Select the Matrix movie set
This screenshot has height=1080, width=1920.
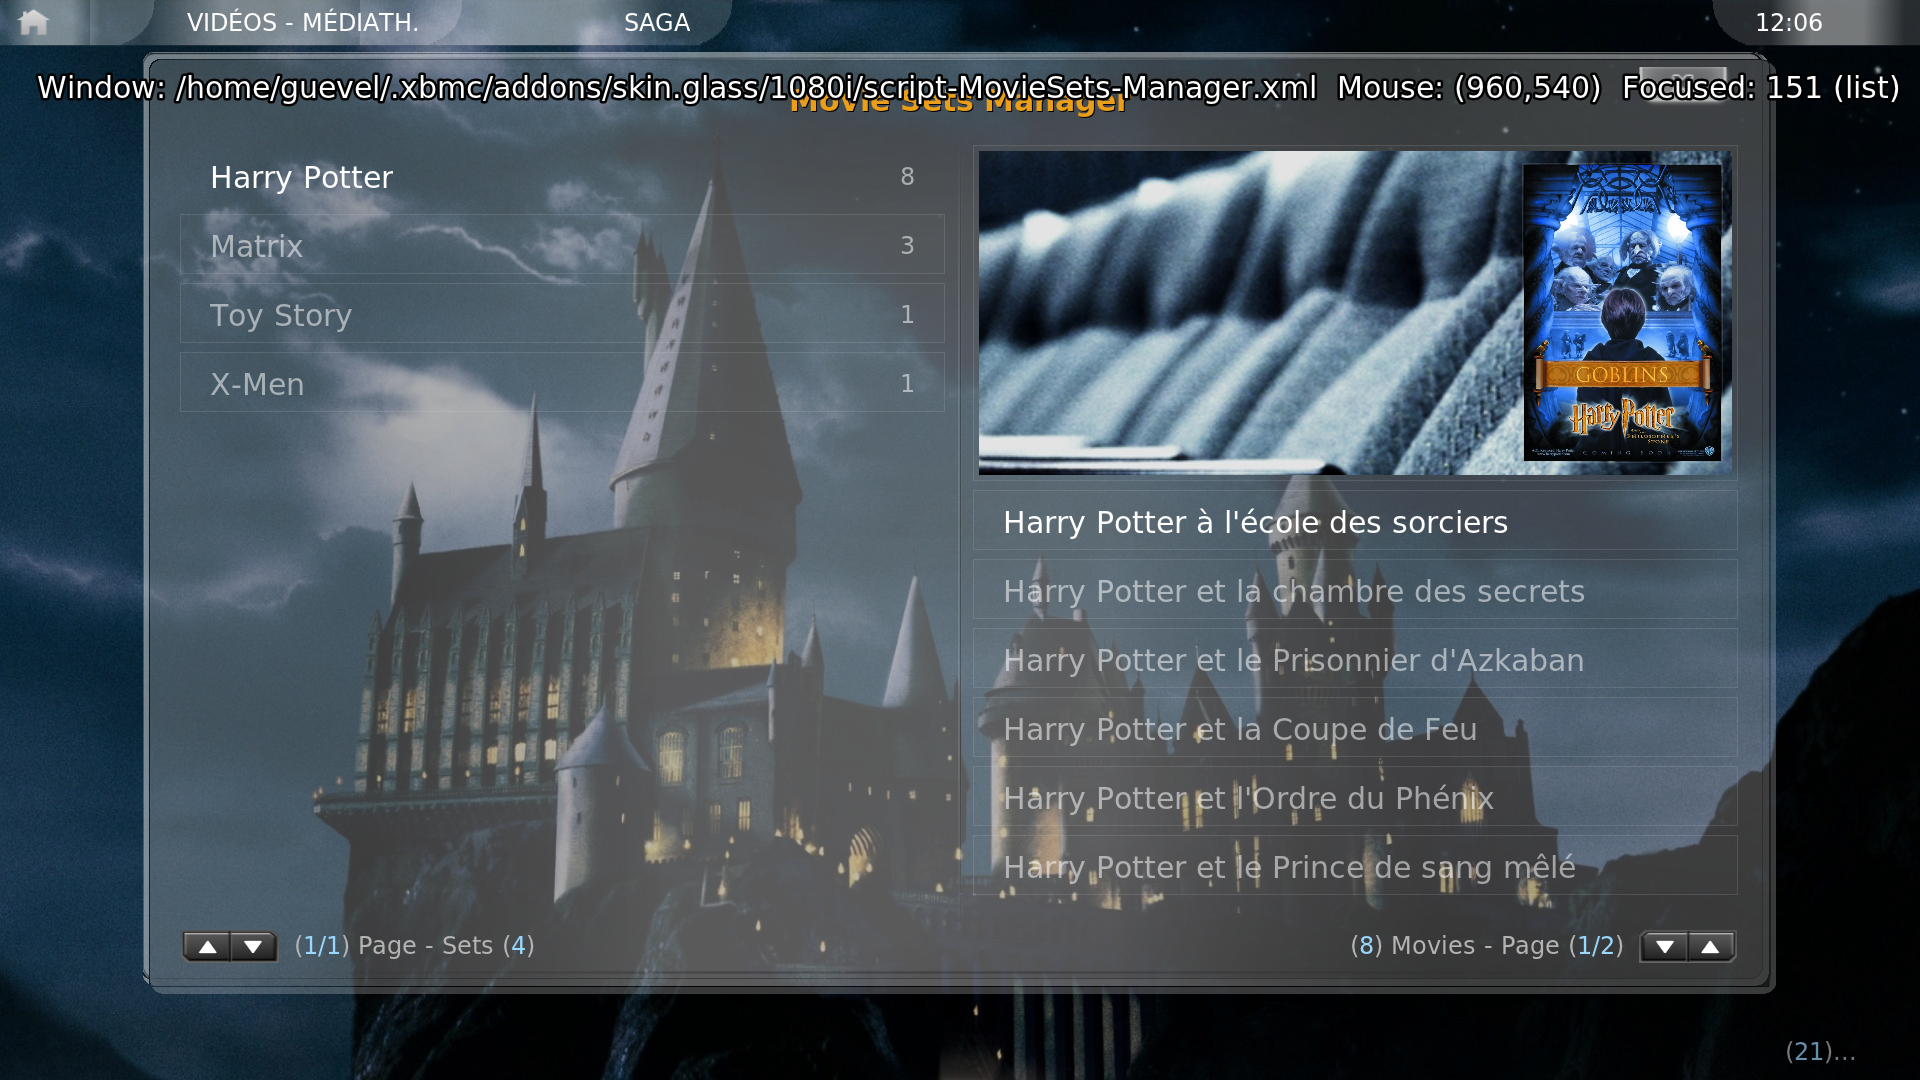(x=562, y=245)
